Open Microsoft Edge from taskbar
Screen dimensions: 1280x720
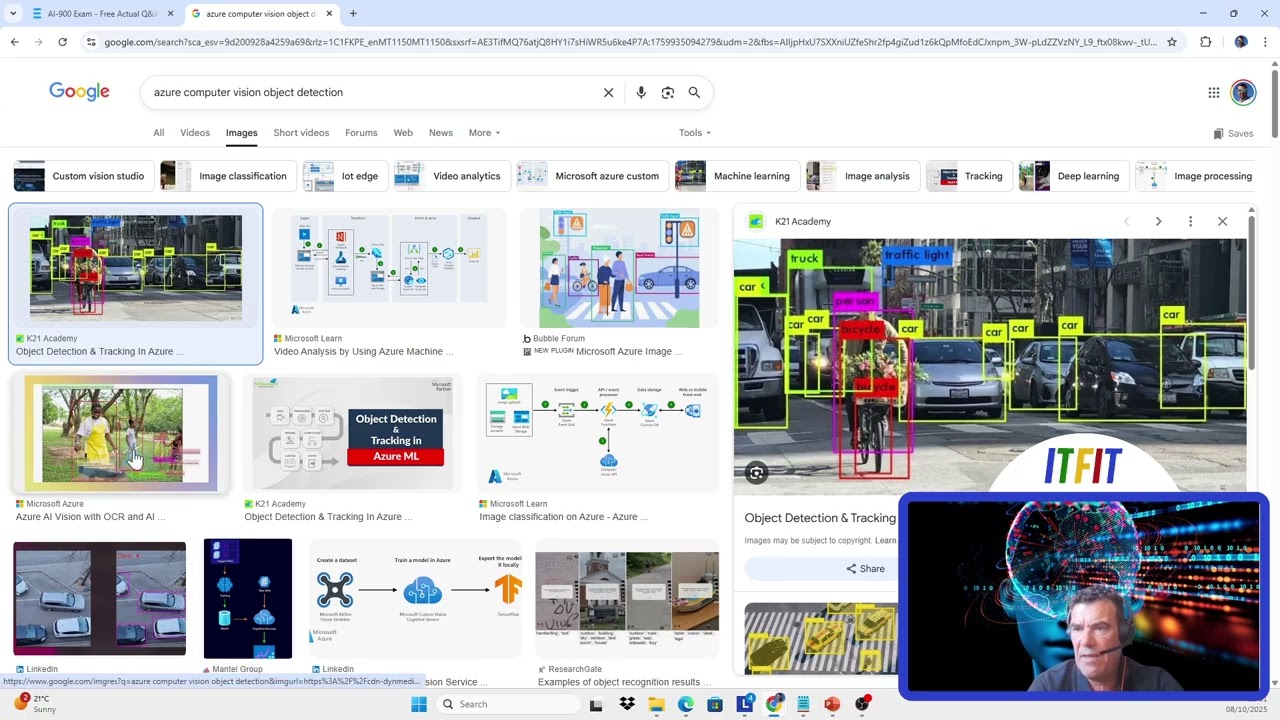tap(685, 704)
